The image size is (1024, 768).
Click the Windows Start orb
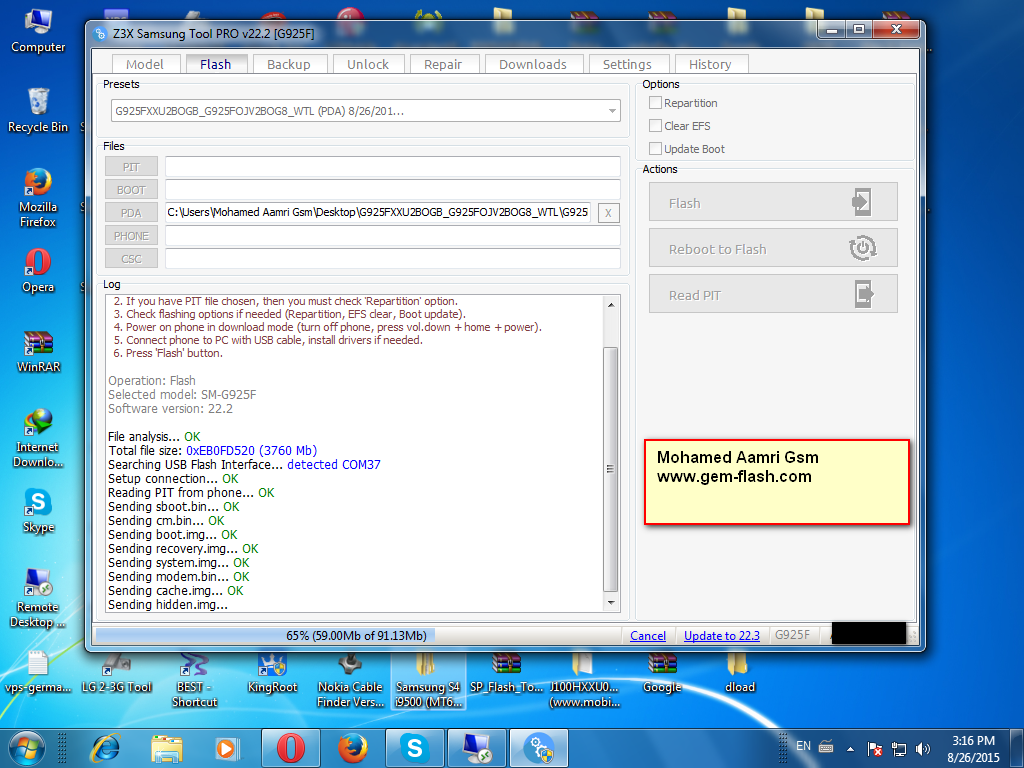click(x=27, y=748)
